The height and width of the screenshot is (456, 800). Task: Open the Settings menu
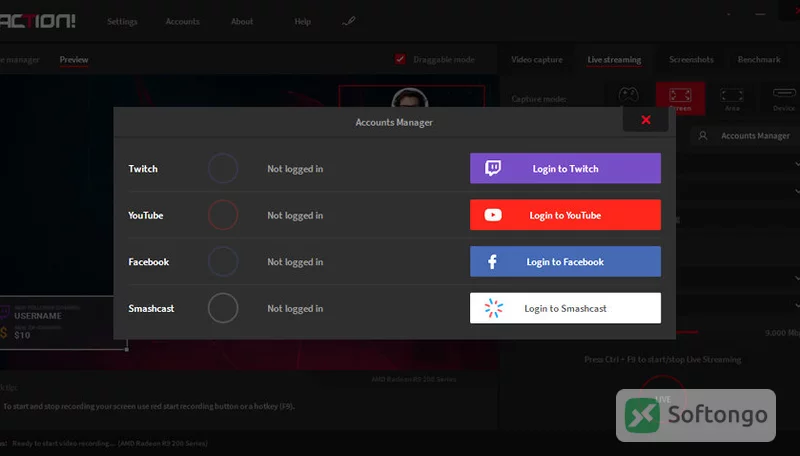pyautogui.click(x=122, y=21)
